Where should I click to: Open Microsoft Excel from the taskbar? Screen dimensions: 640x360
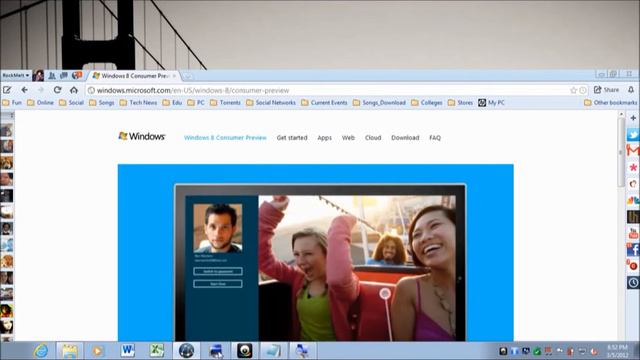pos(157,351)
